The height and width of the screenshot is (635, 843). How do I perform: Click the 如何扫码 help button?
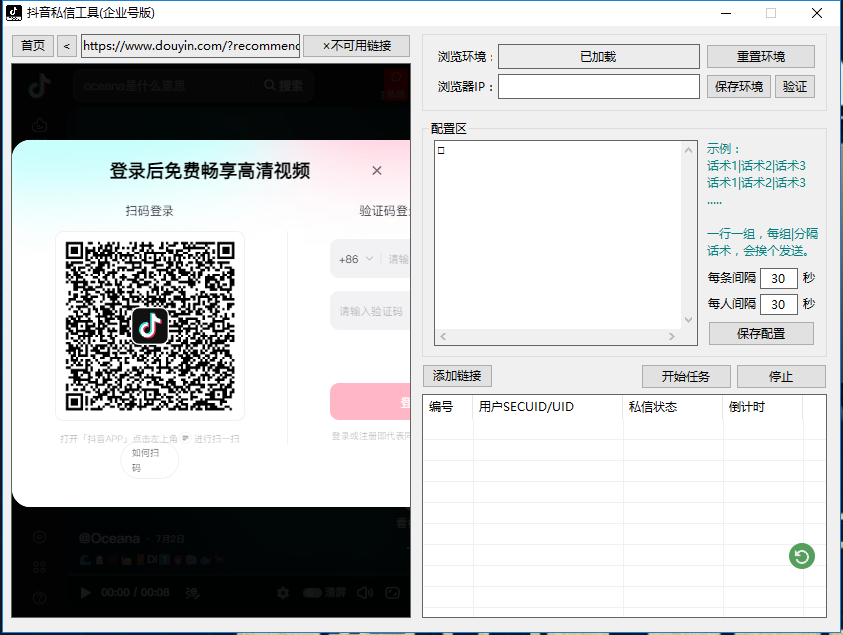point(149,460)
